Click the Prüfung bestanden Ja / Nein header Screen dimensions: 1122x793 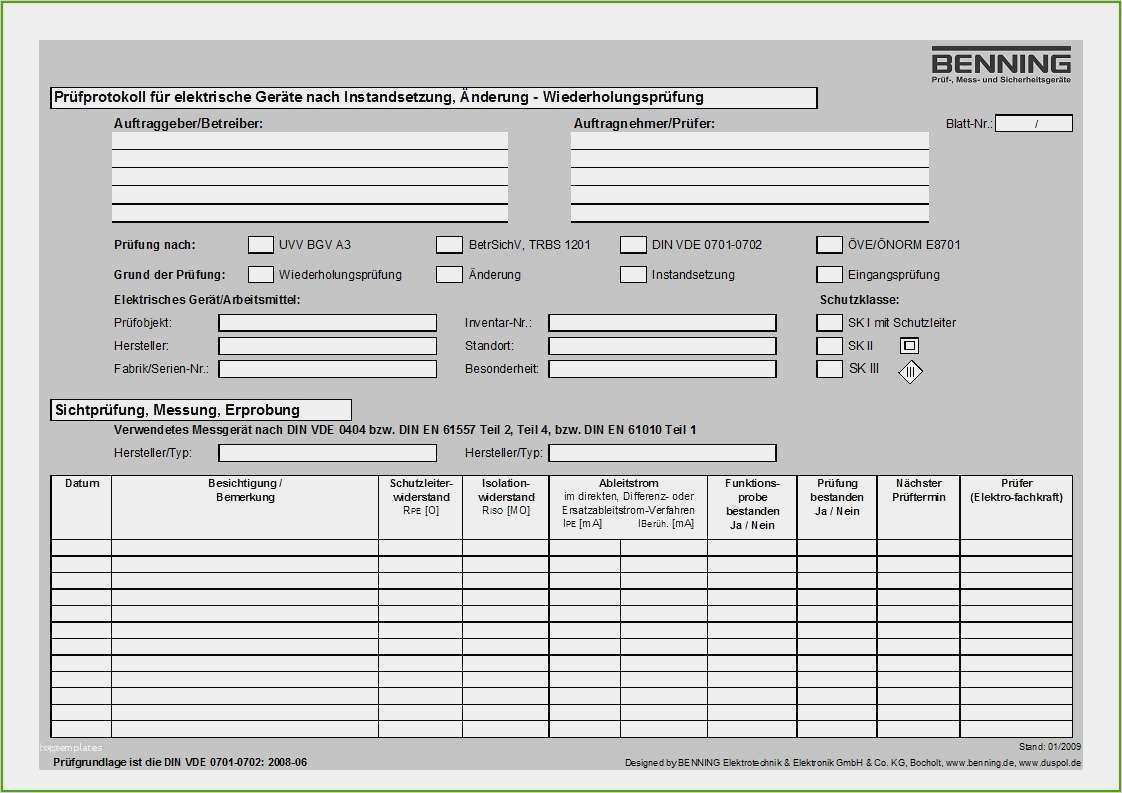point(837,507)
